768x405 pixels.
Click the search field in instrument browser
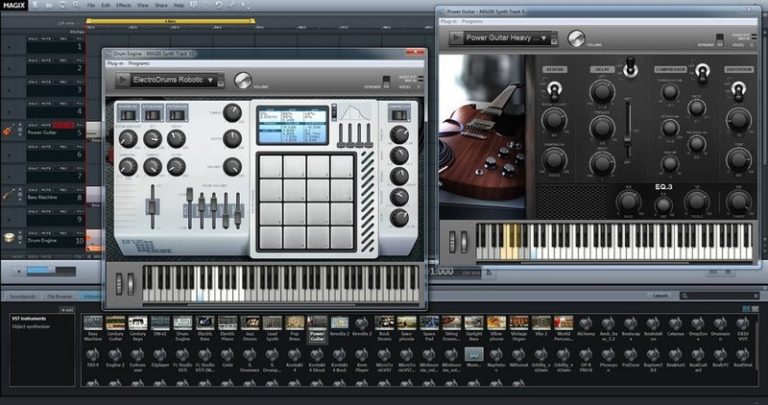pyautogui.click(x=720, y=296)
